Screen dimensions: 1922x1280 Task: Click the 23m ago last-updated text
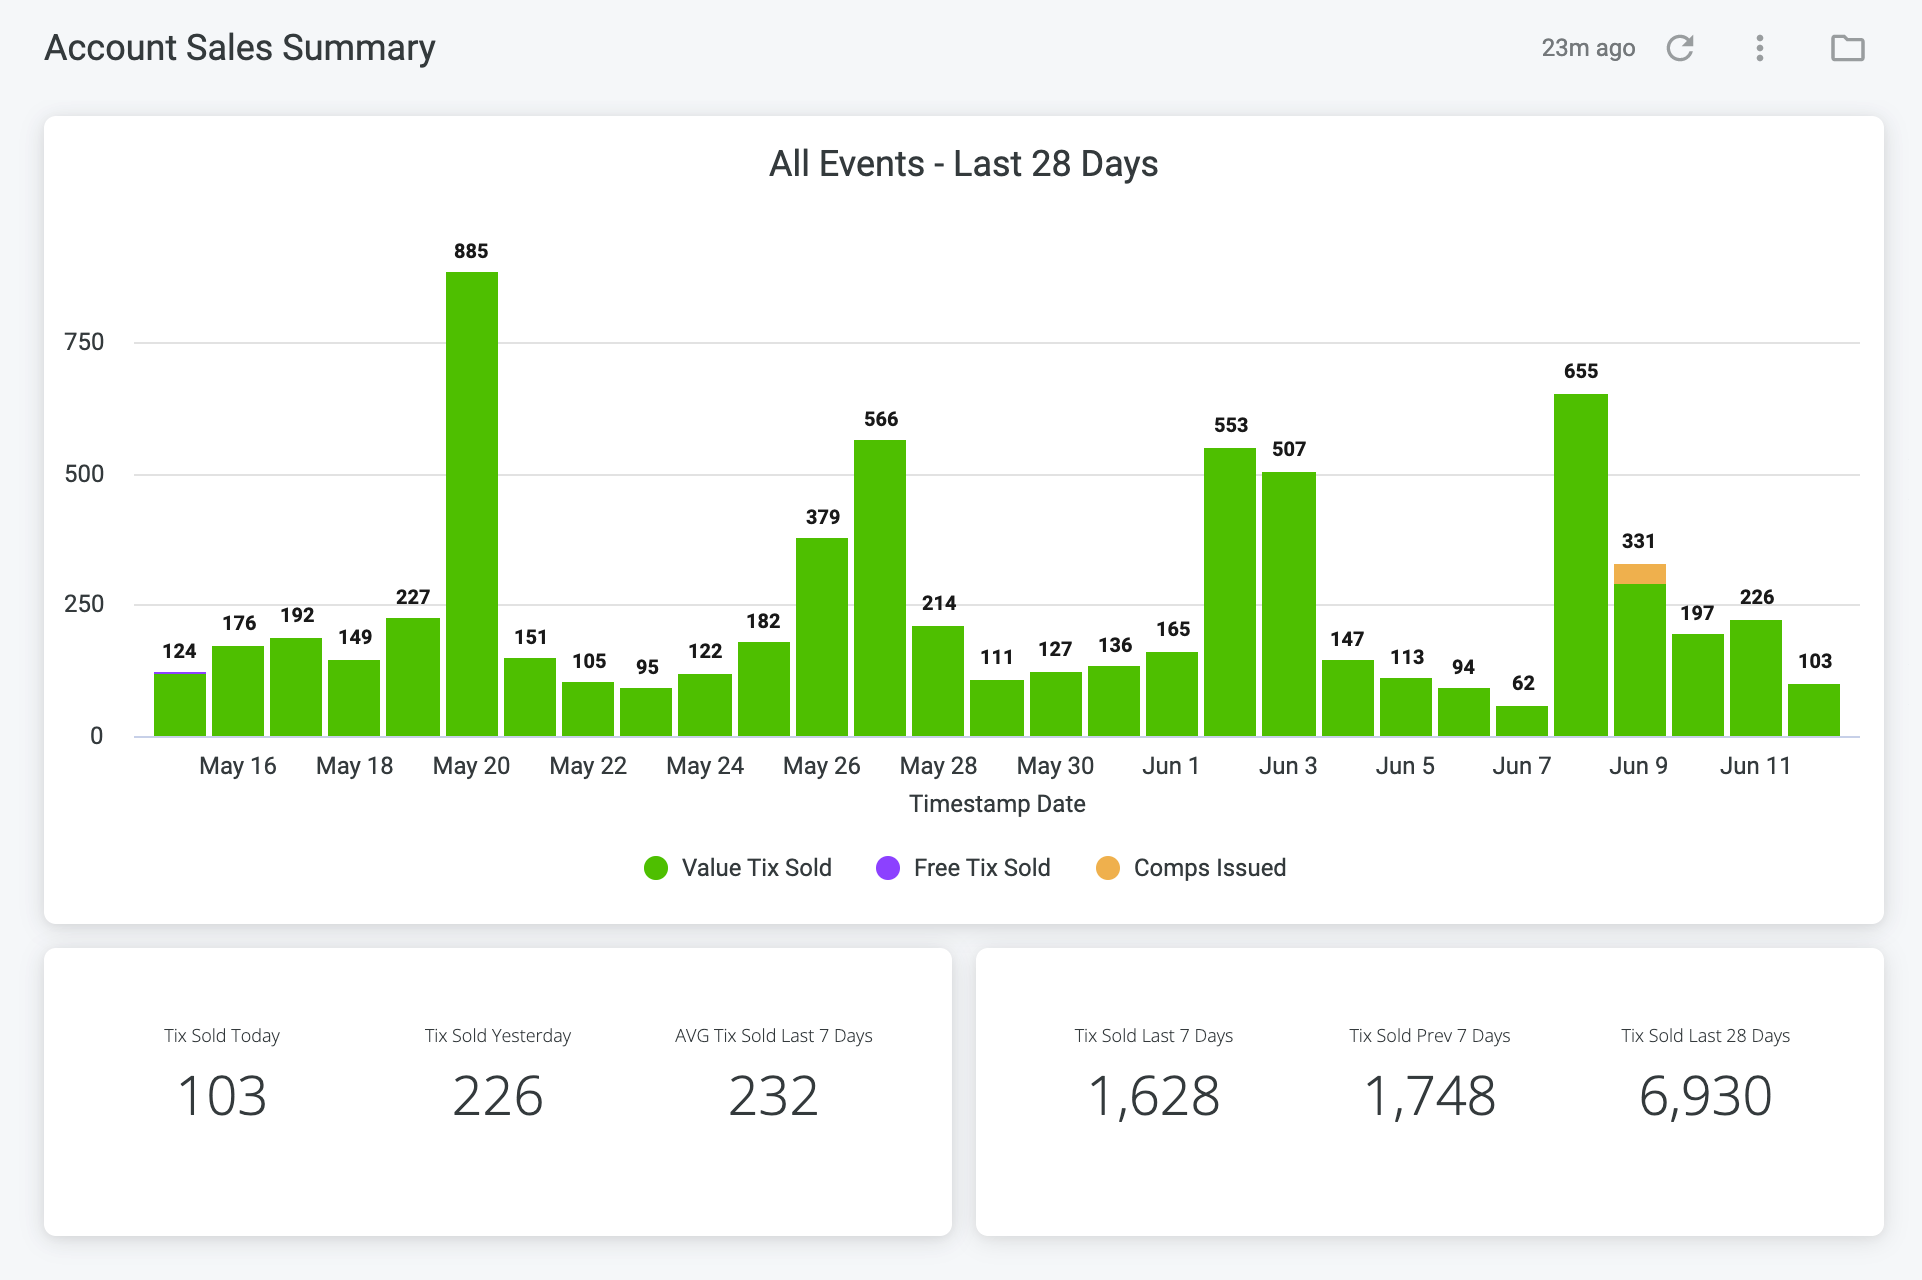[1588, 48]
